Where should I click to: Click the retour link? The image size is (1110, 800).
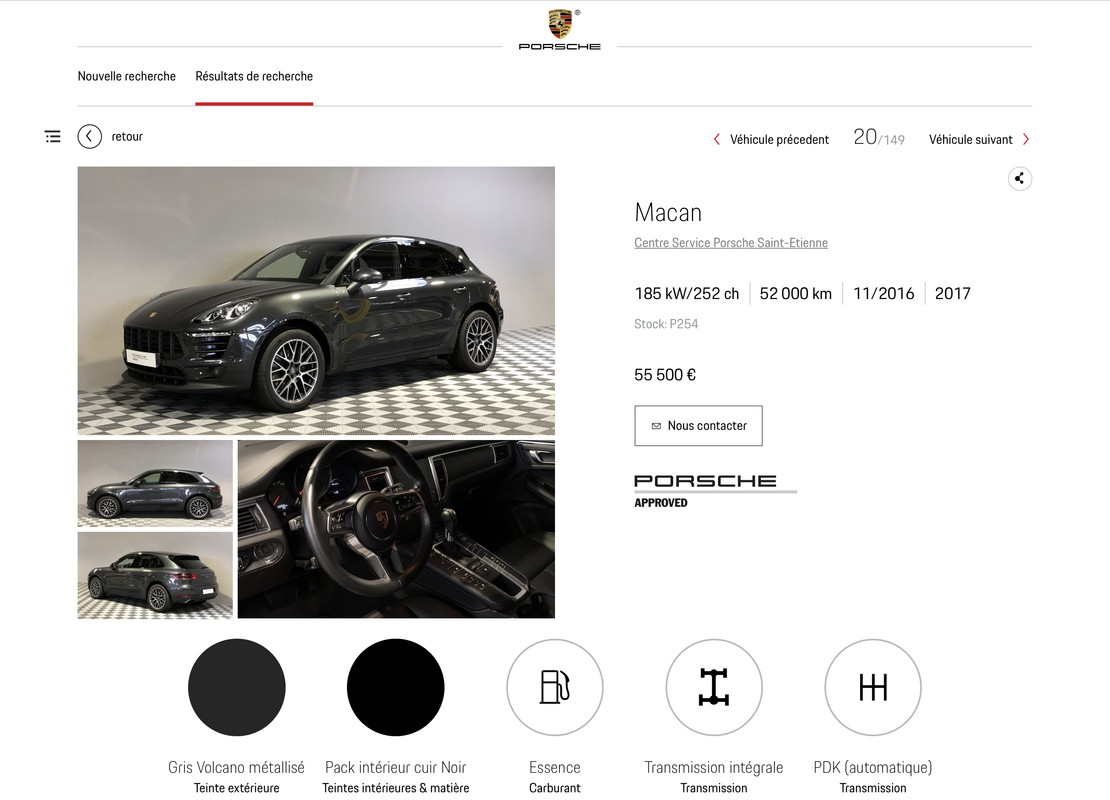[x=127, y=137]
